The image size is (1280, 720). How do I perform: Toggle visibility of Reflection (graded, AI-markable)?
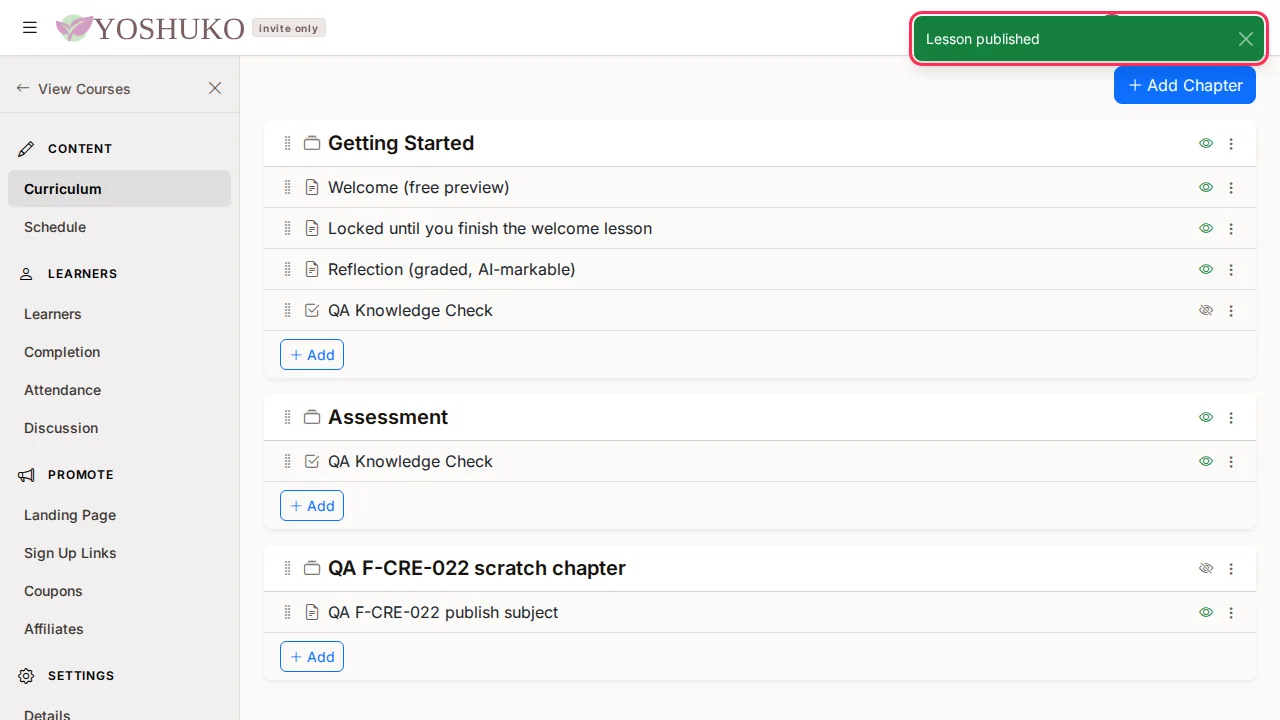pyautogui.click(x=1206, y=269)
